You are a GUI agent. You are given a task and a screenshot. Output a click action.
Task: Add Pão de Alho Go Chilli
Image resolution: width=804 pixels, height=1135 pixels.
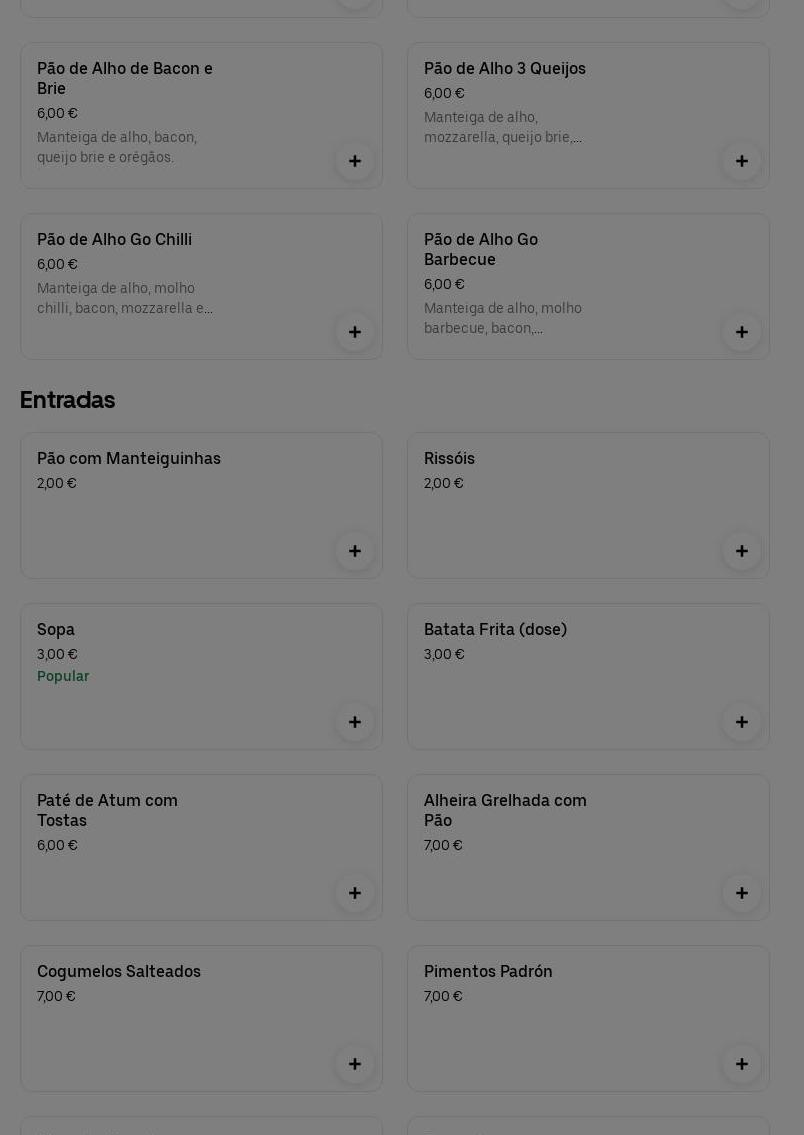click(355, 332)
